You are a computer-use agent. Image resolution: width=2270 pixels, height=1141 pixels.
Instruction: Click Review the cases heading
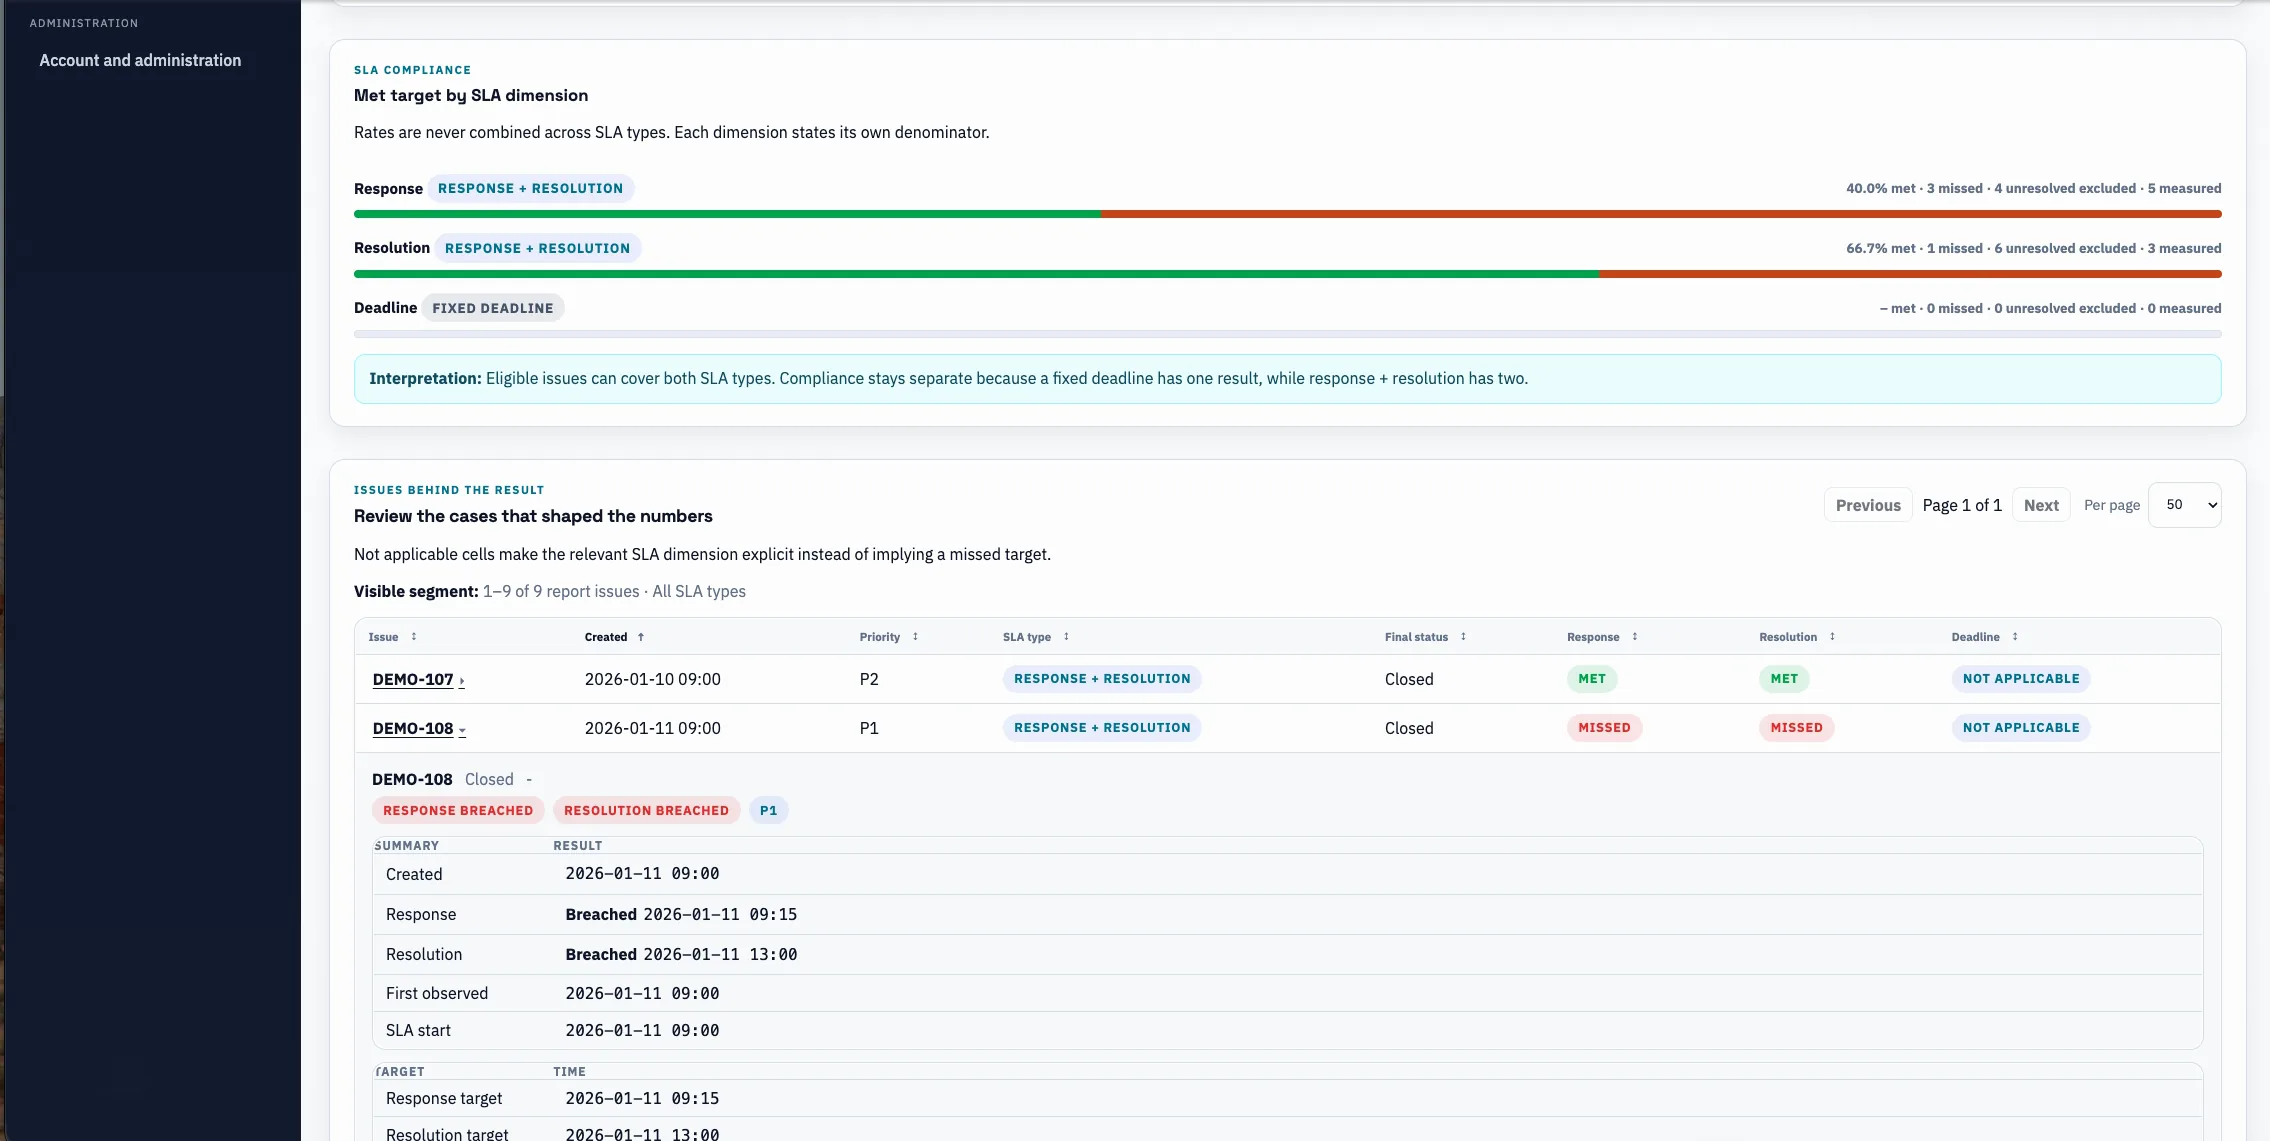[x=533, y=517]
